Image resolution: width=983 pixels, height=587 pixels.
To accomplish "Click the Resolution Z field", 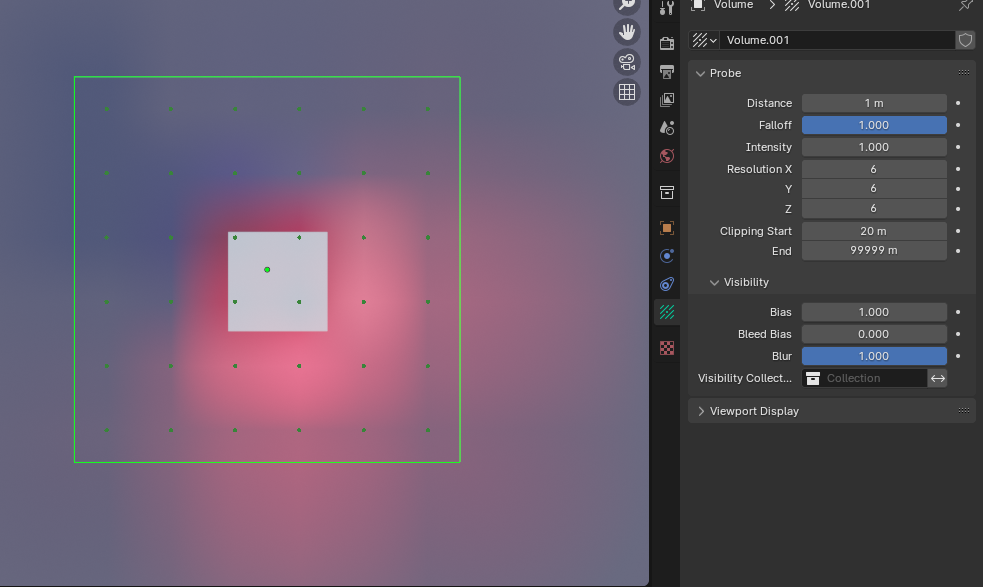I will pyautogui.click(x=874, y=208).
